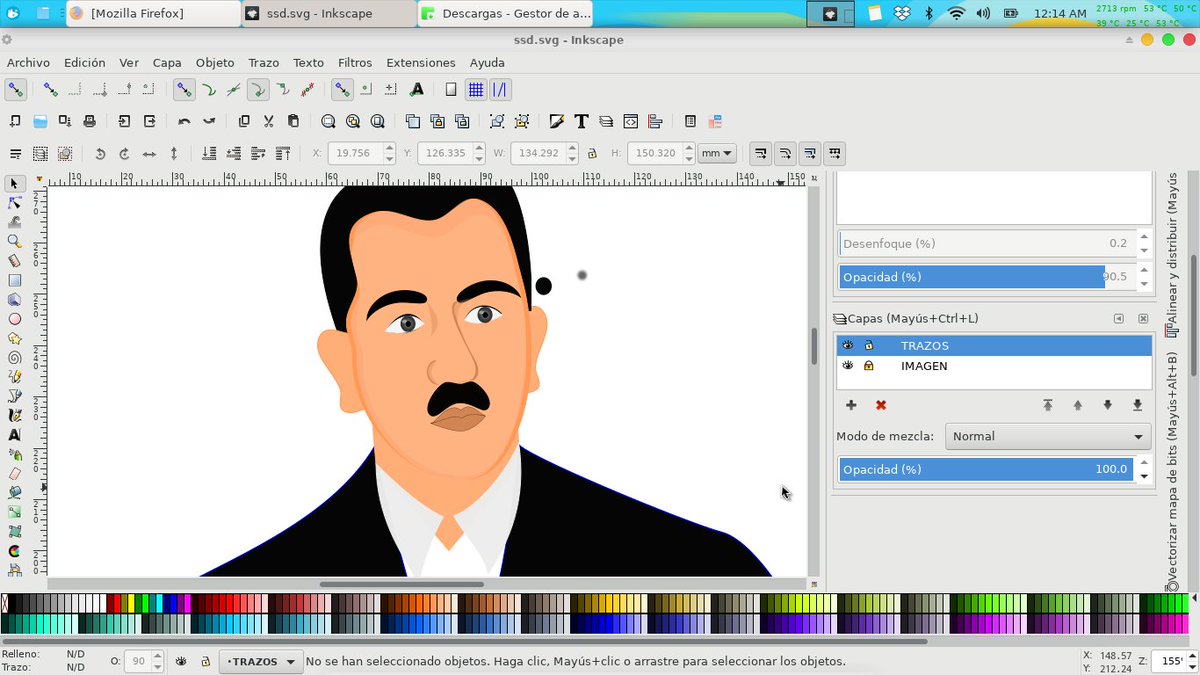Screen dimensions: 1200x675
Task: Click the Paste clipboard icon
Action: [293, 121]
